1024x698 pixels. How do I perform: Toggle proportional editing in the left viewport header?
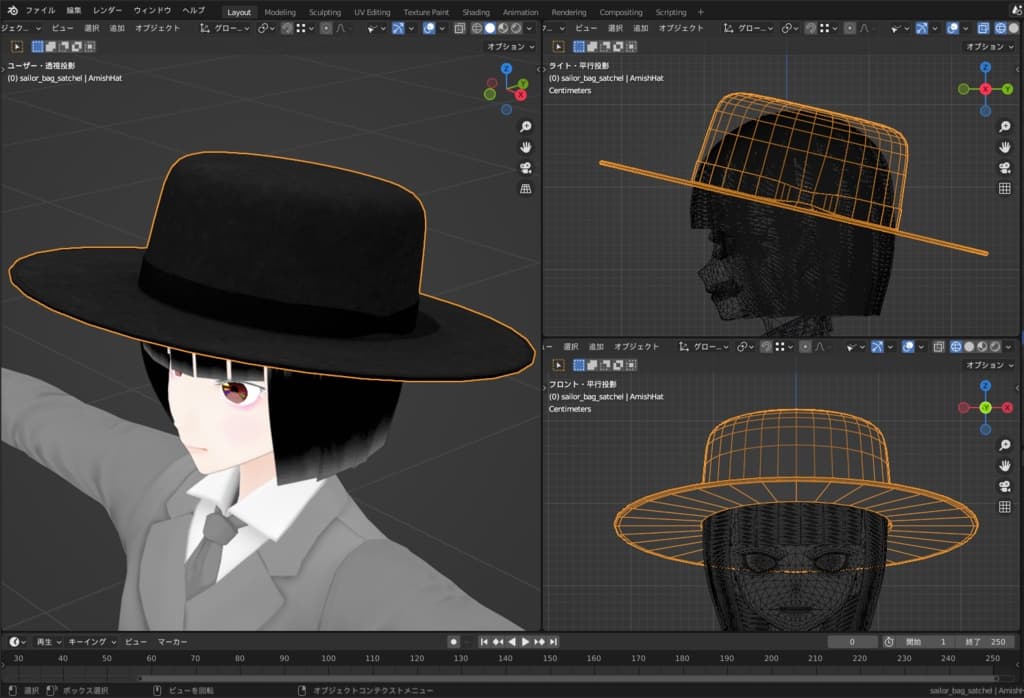point(328,28)
